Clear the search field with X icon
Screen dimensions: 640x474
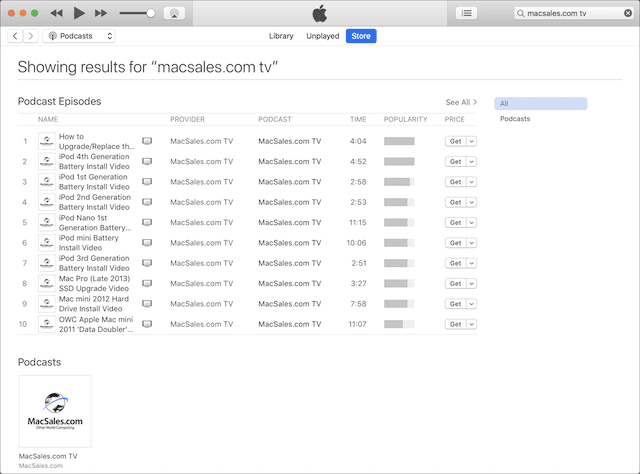[x=626, y=14]
